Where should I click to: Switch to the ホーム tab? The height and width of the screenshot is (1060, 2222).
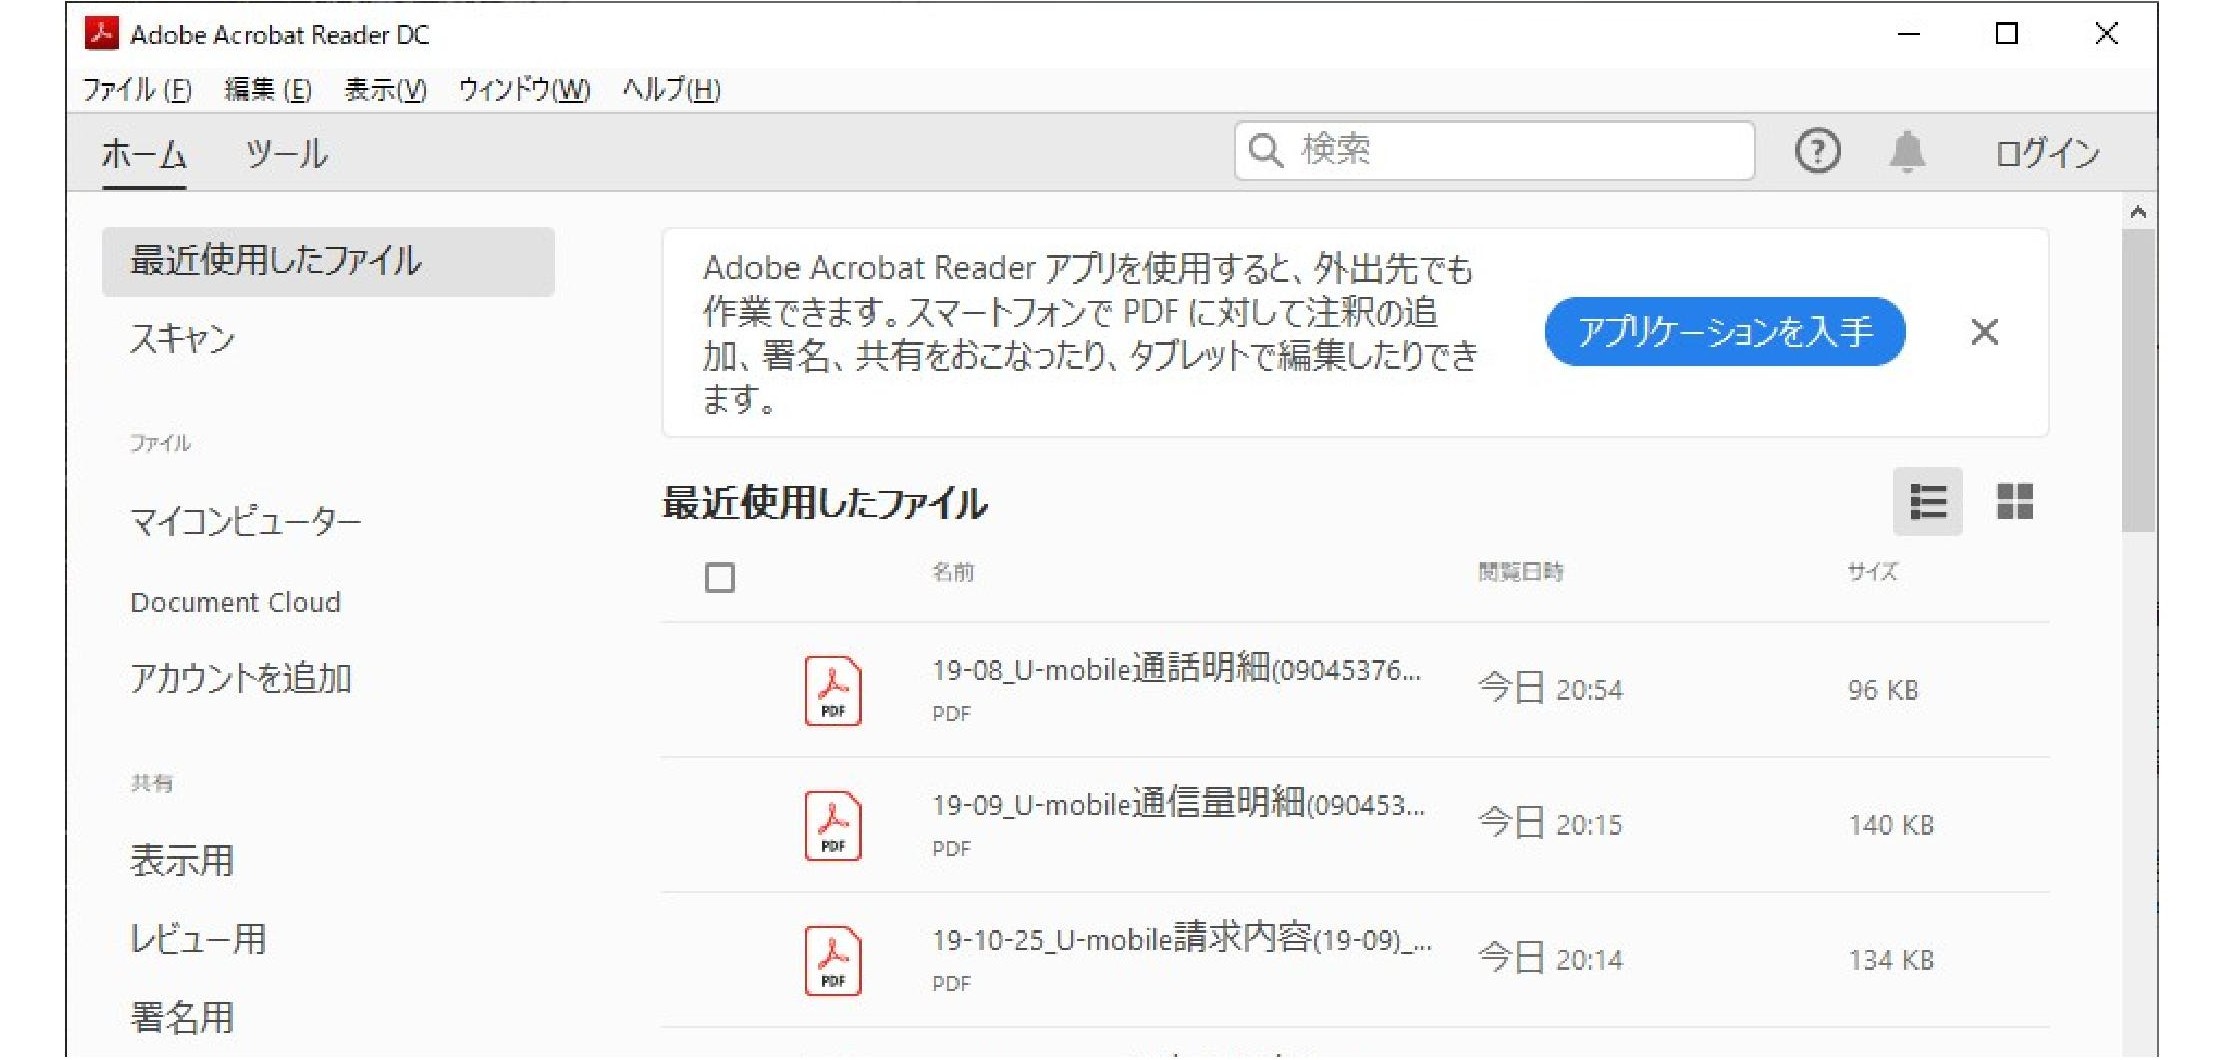[143, 154]
